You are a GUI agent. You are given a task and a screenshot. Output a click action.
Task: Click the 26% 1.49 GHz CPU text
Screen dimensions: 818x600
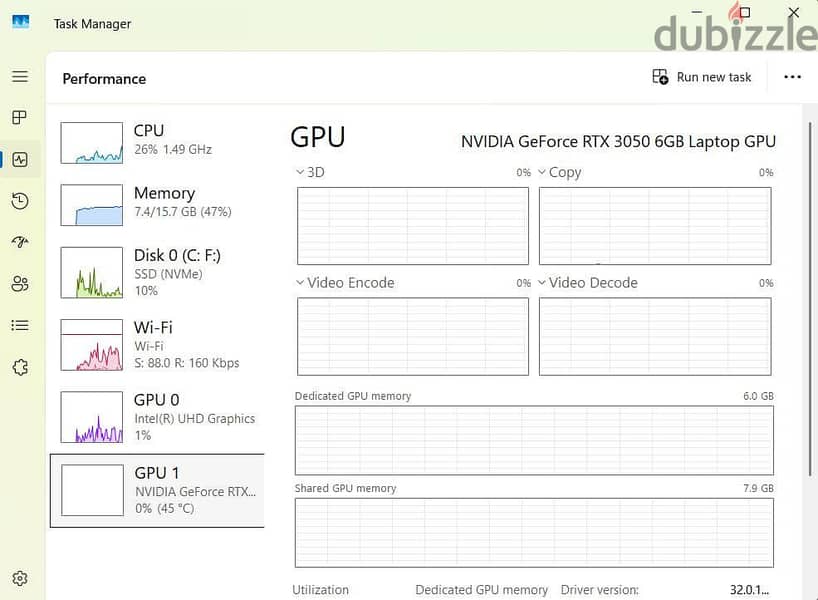coord(173,149)
